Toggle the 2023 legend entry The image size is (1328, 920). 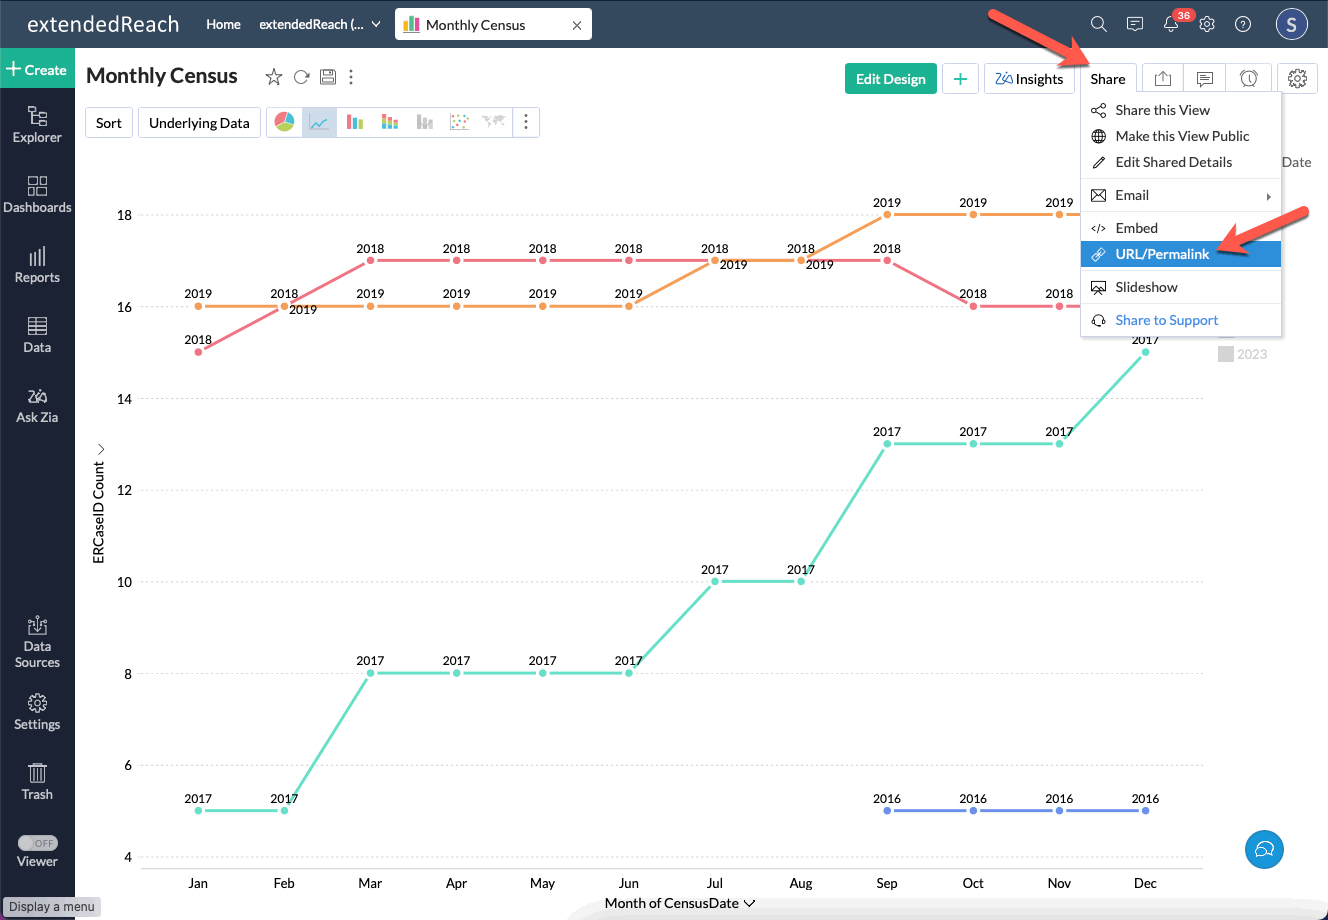click(x=1242, y=354)
